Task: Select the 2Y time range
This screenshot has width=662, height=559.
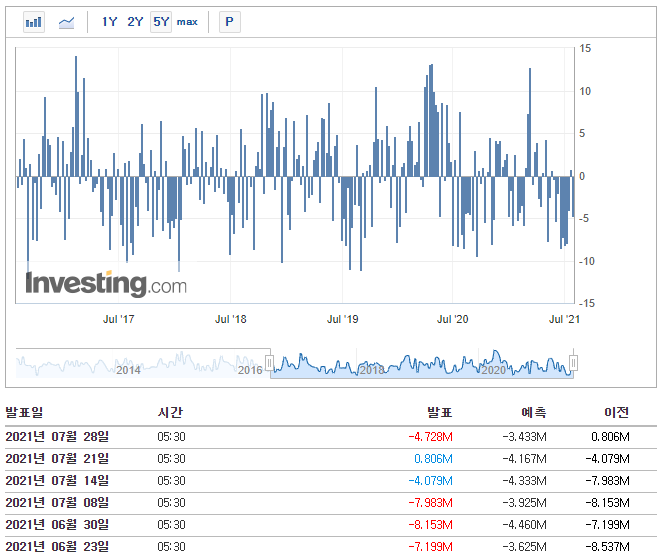Action: point(135,22)
